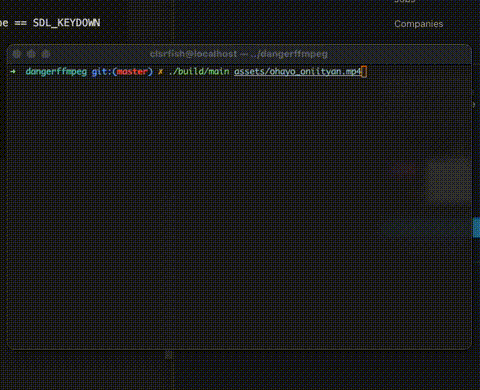
Task: Click the green prompt arrow
Action: 13,72
